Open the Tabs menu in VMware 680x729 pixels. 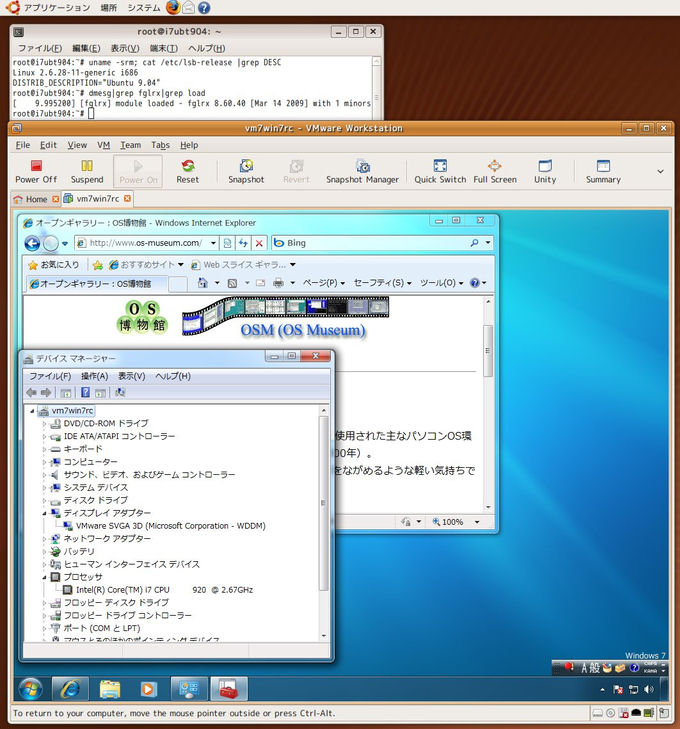[x=160, y=145]
